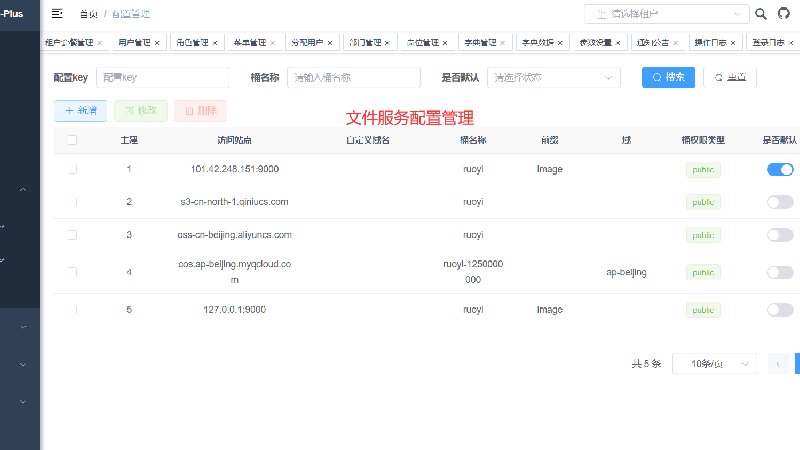Click the 共 5 条 total count text
The image size is (800, 450).
tap(646, 364)
